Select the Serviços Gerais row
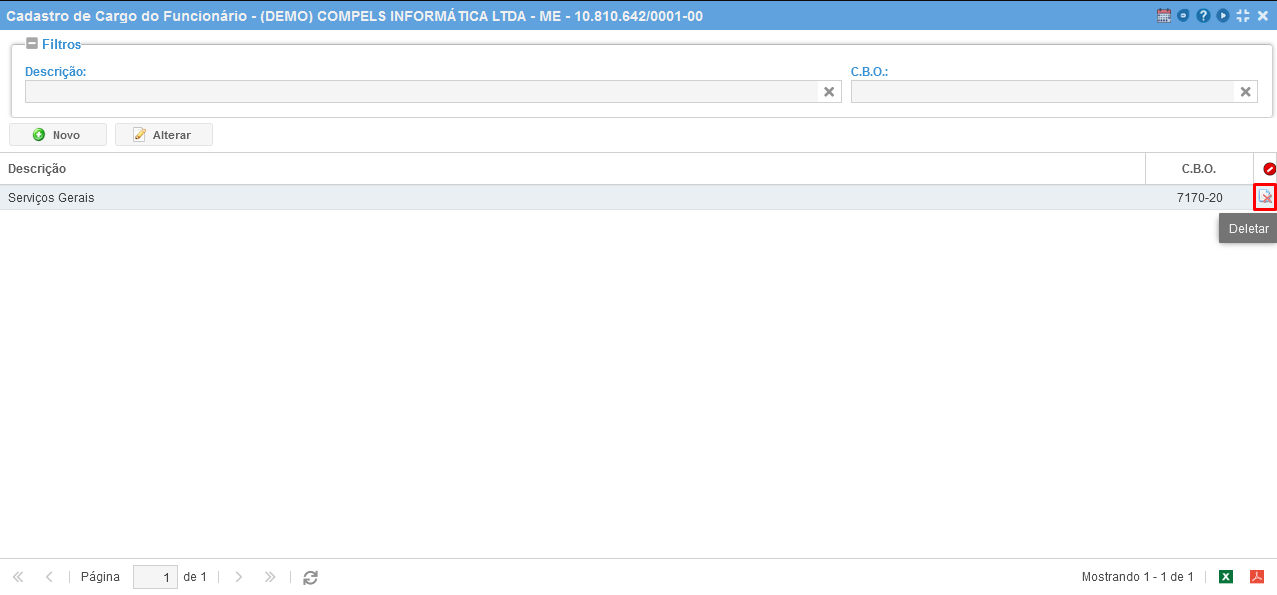This screenshot has width=1277, height=595. (638, 198)
